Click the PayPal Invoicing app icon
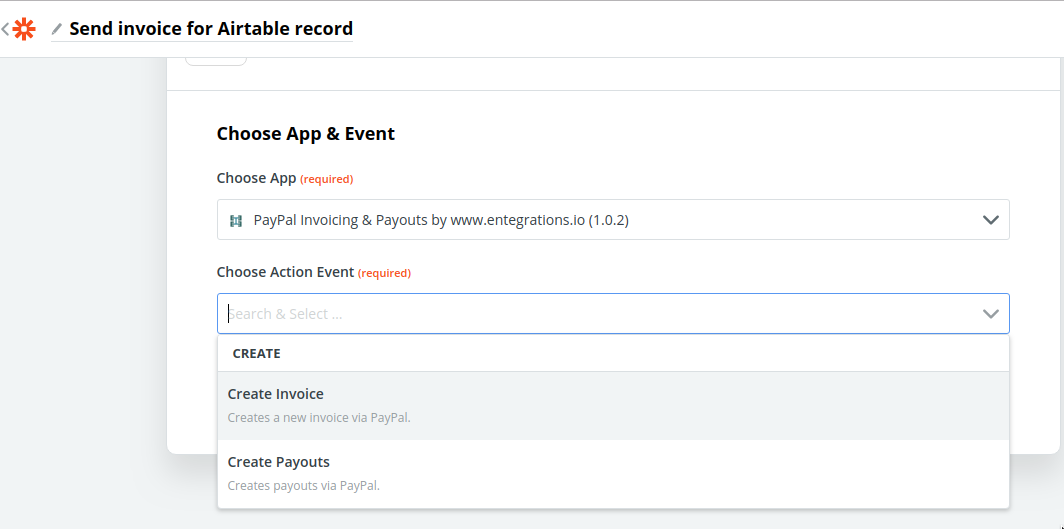The width and height of the screenshot is (1064, 529). (235, 220)
